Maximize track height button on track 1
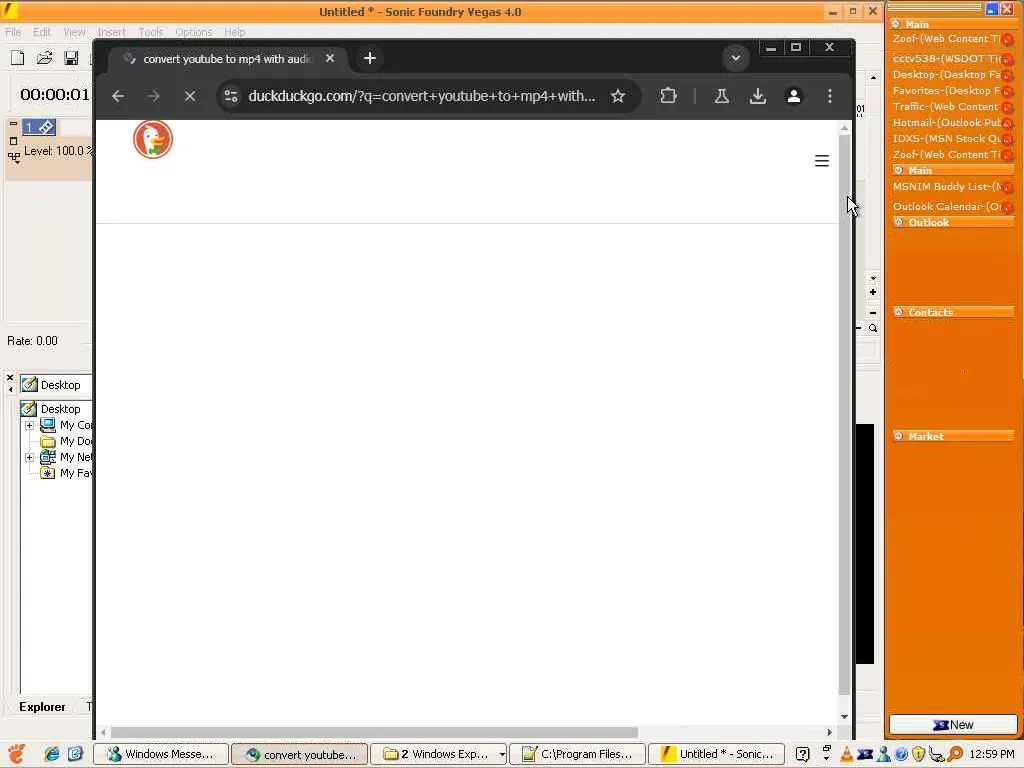 click(13, 140)
